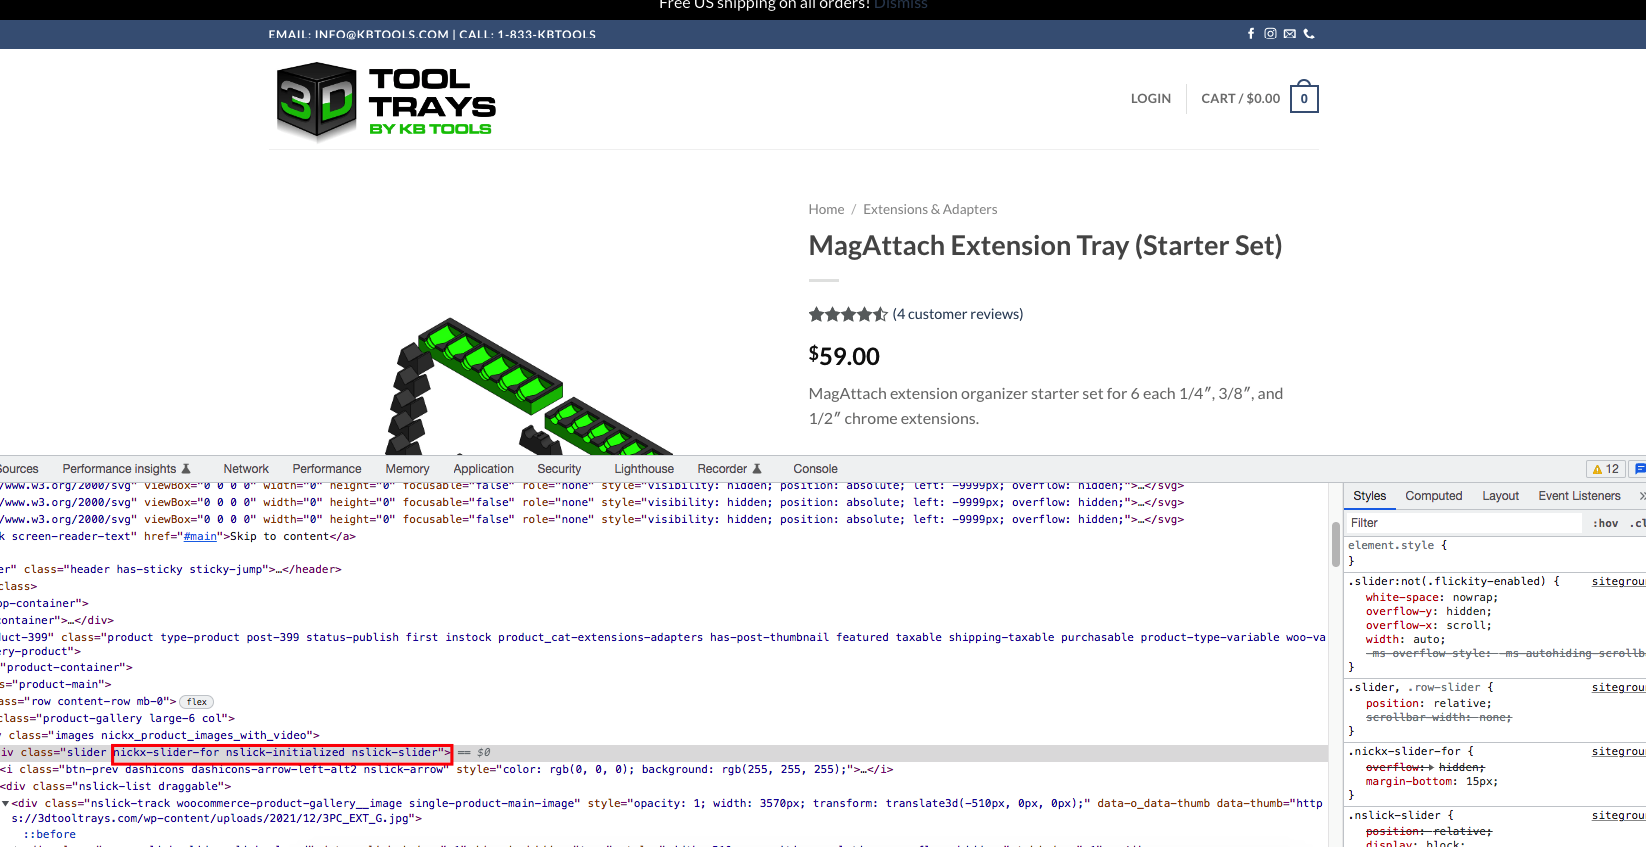The width and height of the screenshot is (1646, 847).
Task: Select the screen-reader-text Skip to content row
Action: pyautogui.click(x=664, y=537)
